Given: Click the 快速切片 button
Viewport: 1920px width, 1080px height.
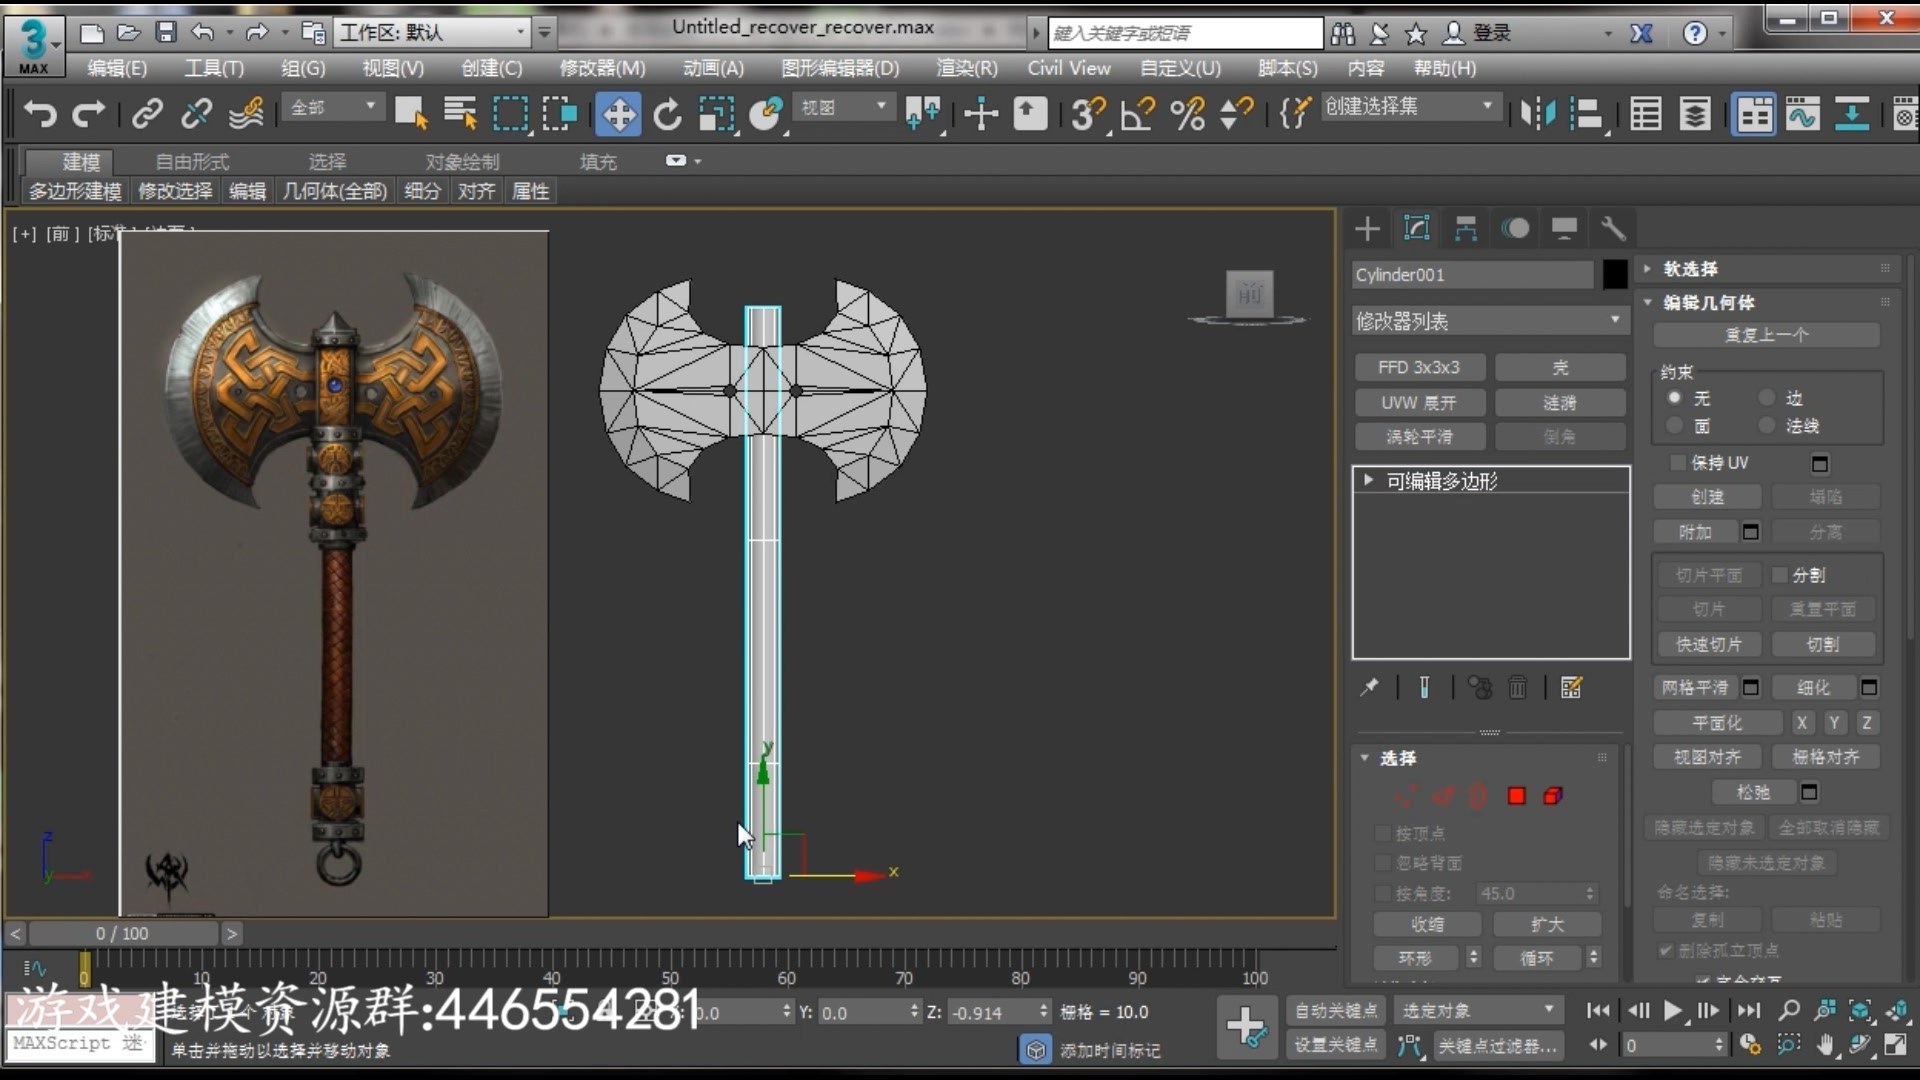Looking at the screenshot, I should [1708, 644].
